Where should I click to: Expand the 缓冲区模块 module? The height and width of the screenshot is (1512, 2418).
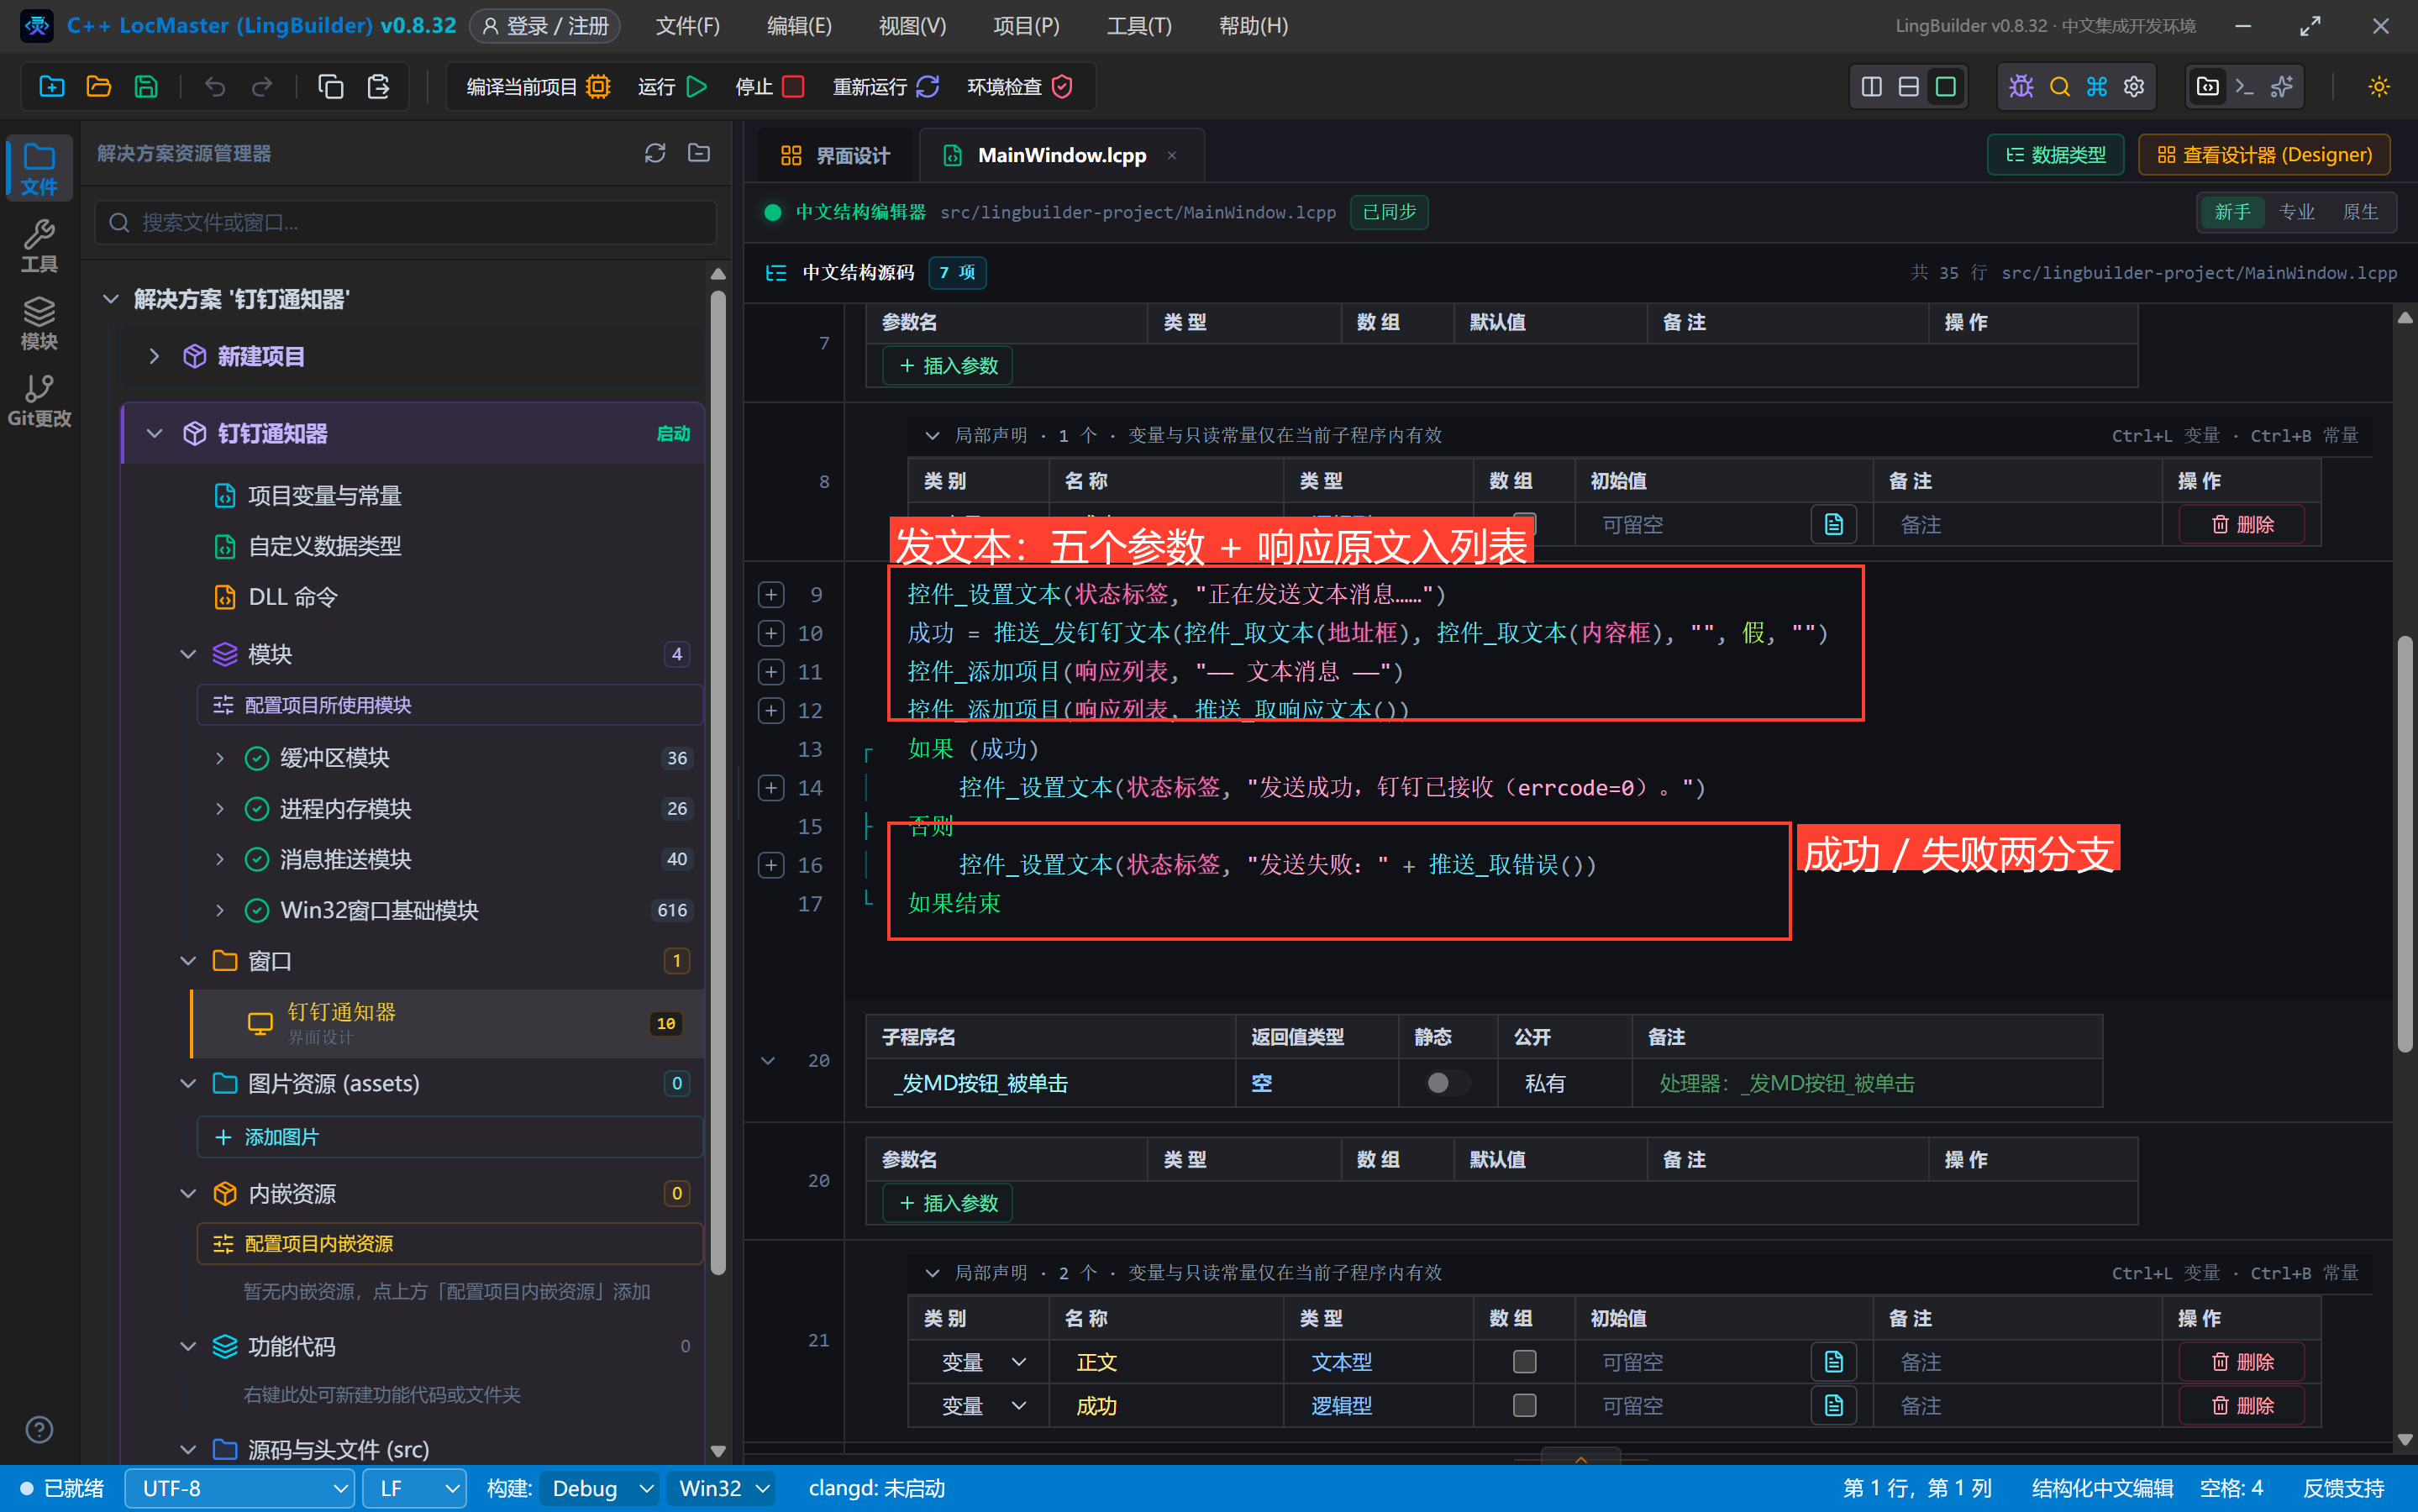pos(219,758)
